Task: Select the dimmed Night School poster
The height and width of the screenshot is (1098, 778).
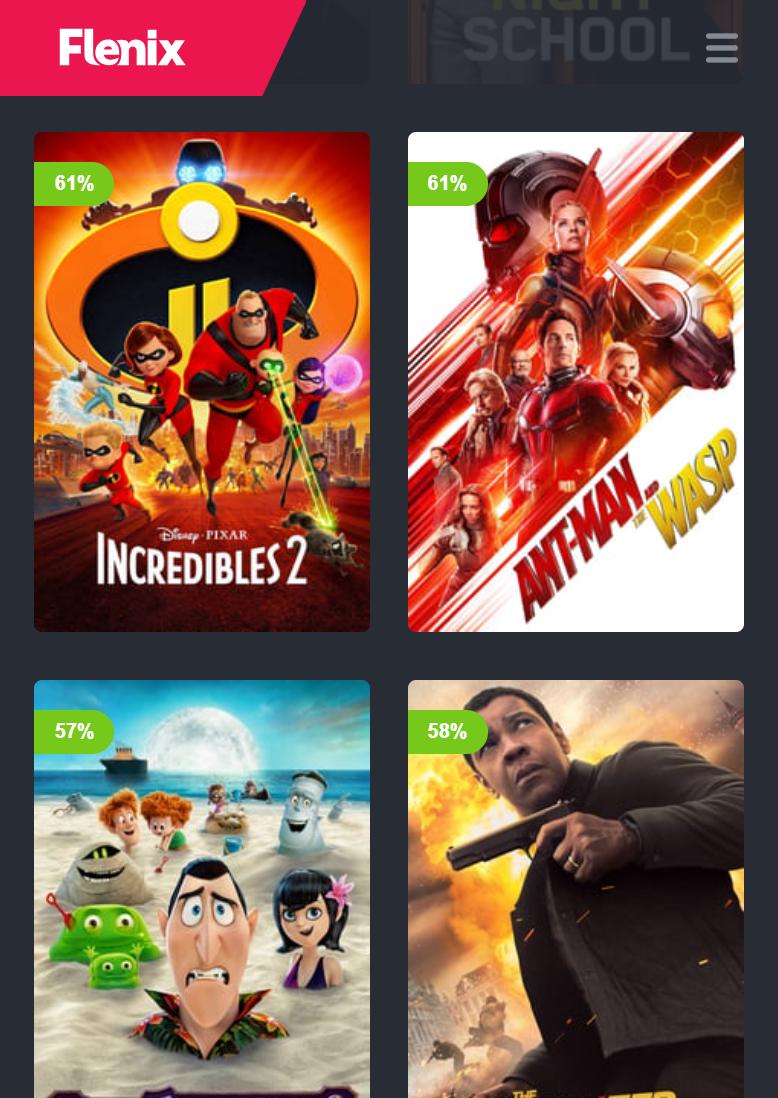Action: 576,42
